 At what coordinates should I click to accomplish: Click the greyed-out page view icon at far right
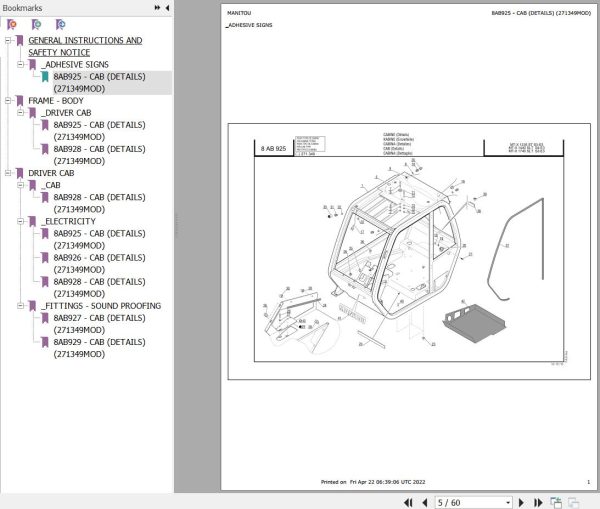point(573,502)
